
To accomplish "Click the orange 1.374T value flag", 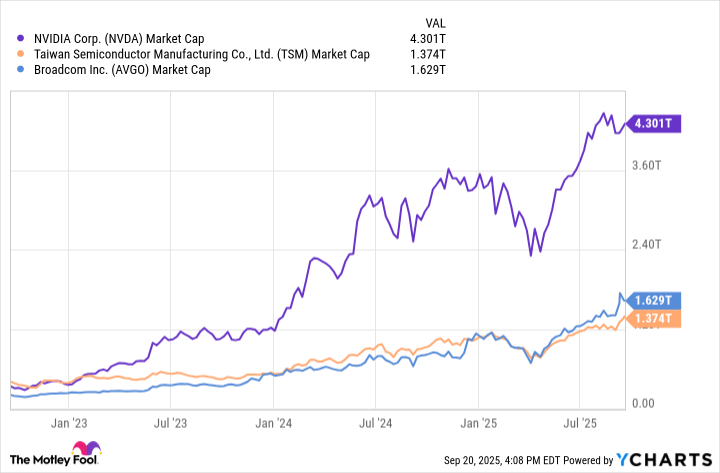I will tap(654, 319).
